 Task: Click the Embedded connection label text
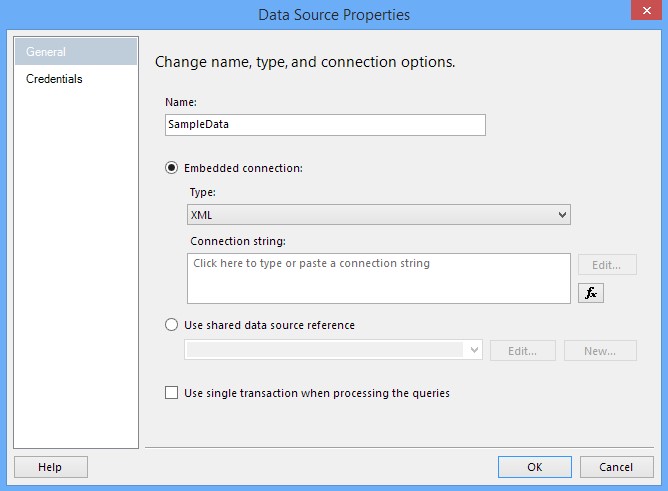point(243,168)
